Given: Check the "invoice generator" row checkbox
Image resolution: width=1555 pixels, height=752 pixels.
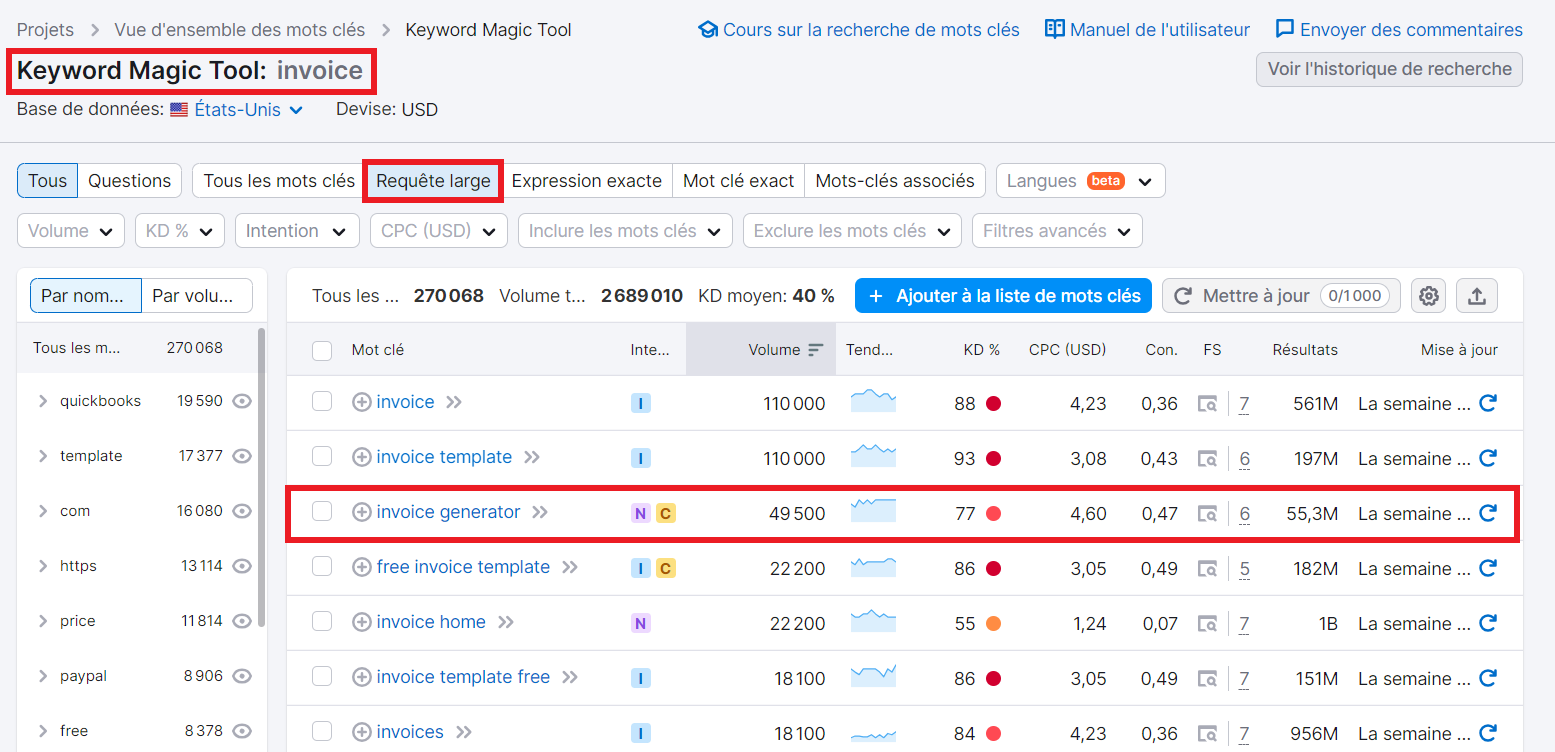Looking at the screenshot, I should tap(321, 512).
